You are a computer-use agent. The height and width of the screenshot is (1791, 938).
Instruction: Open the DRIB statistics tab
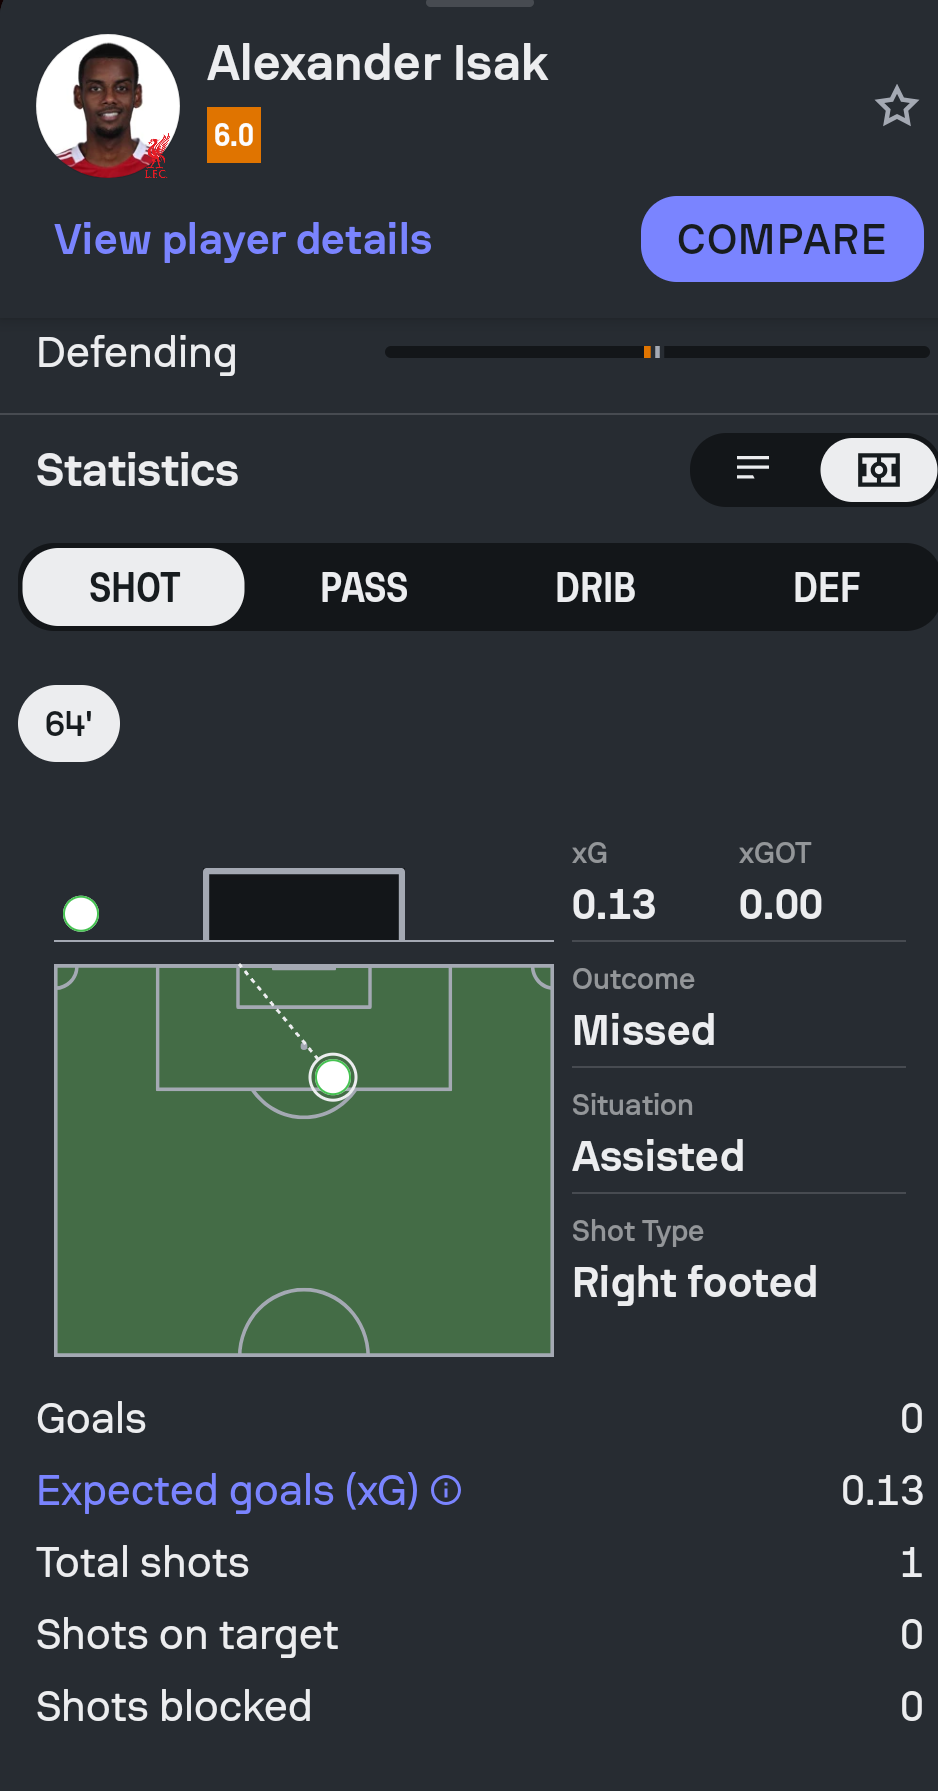point(595,588)
